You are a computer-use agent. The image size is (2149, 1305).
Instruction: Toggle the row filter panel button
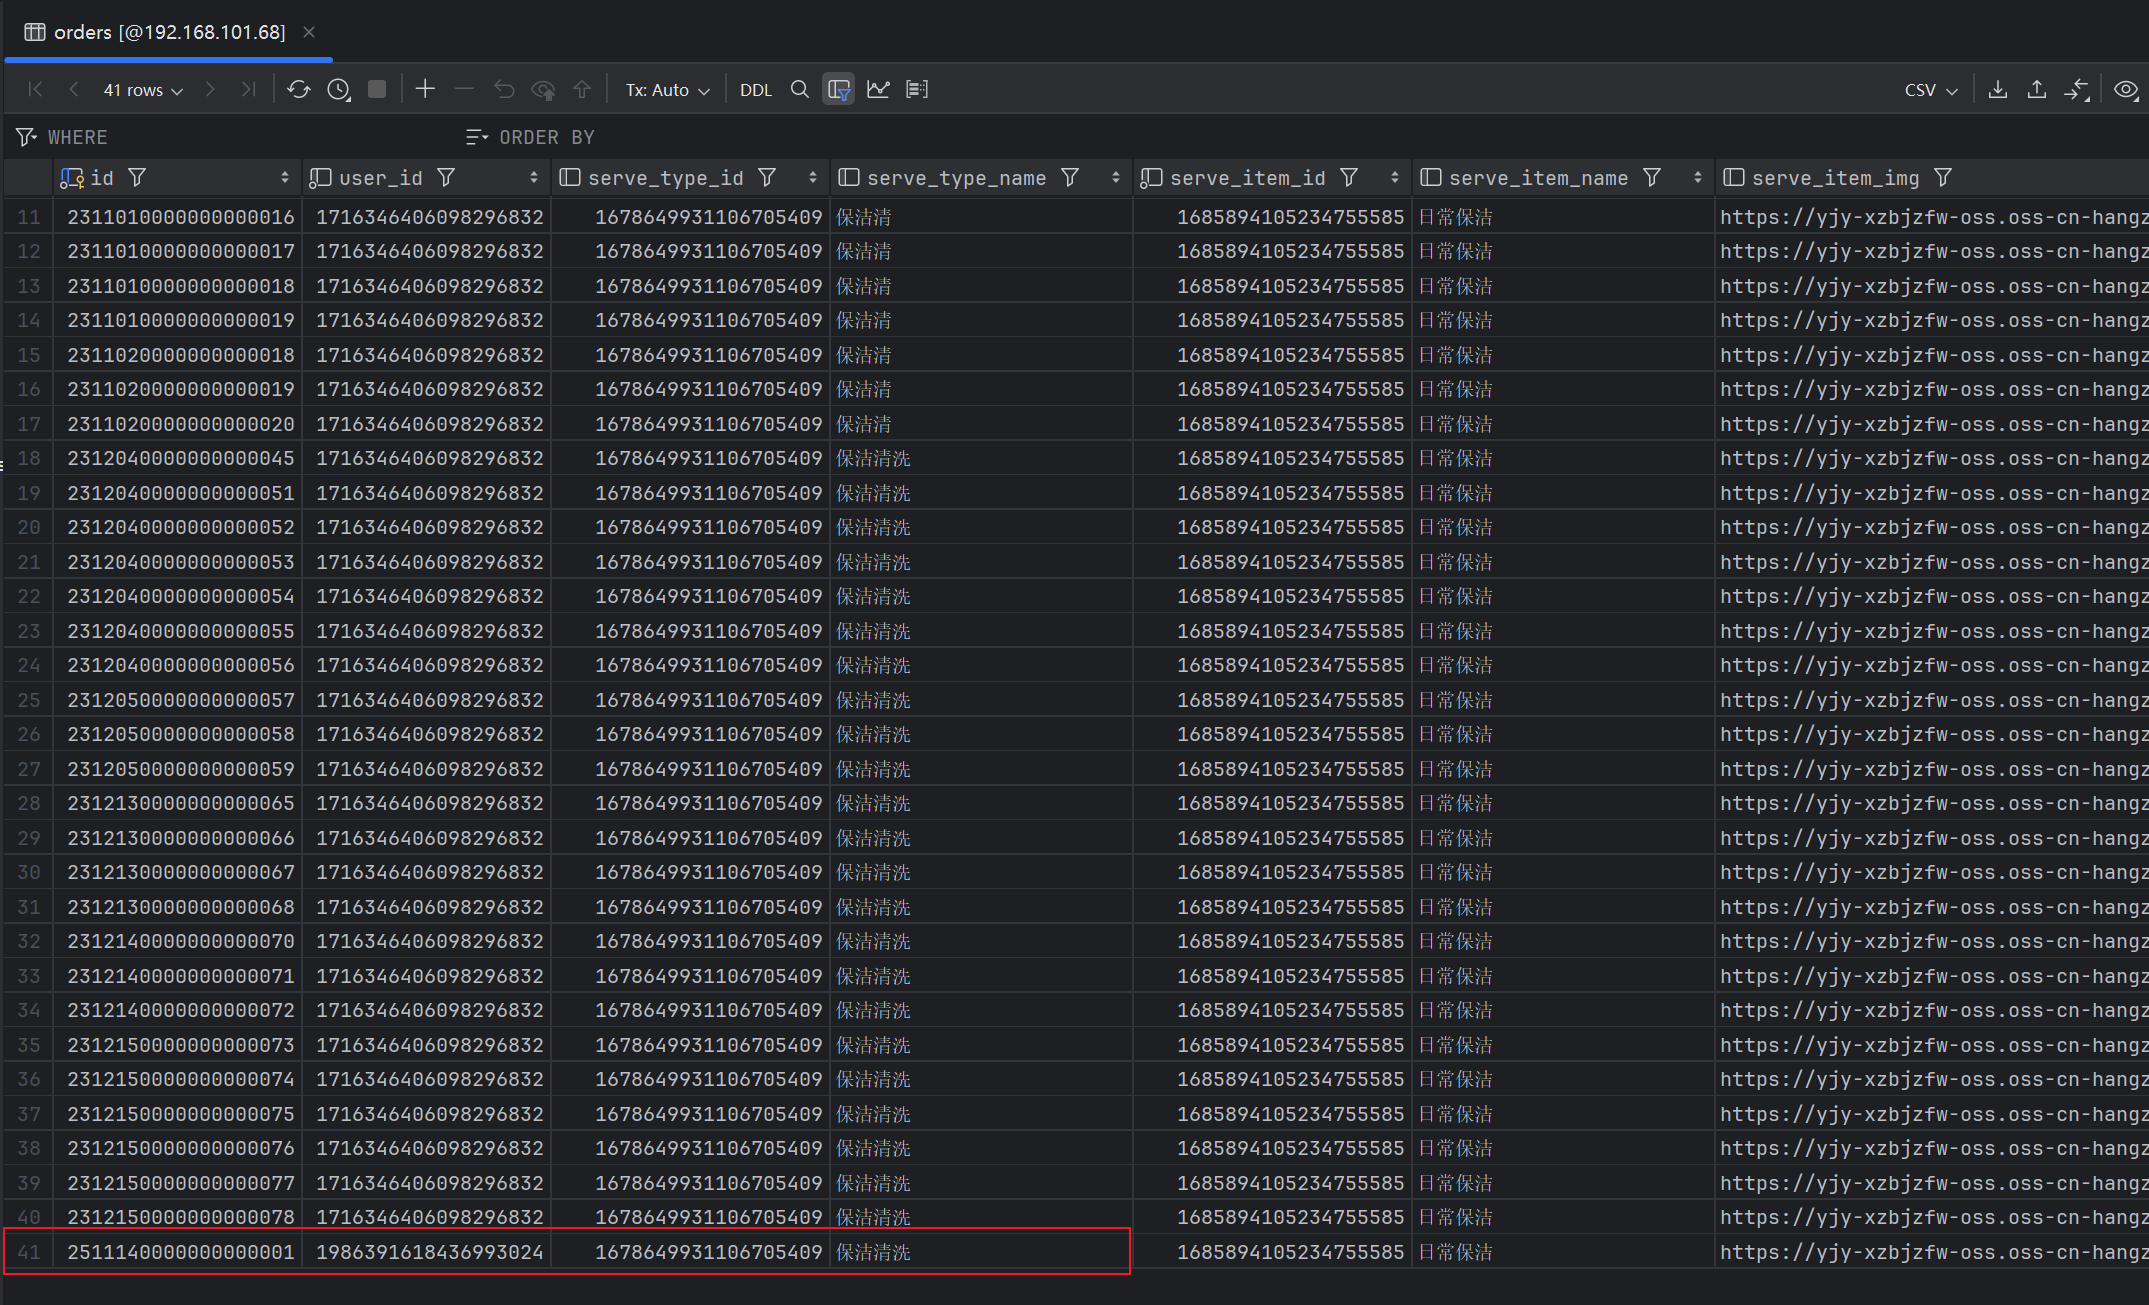pyautogui.click(x=839, y=89)
